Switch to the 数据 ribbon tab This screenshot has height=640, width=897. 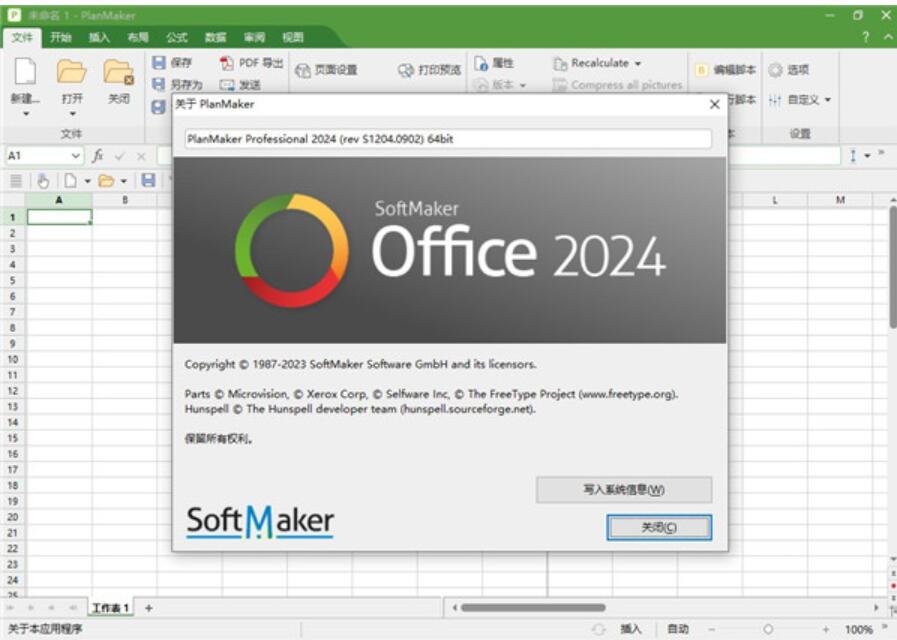(216, 38)
